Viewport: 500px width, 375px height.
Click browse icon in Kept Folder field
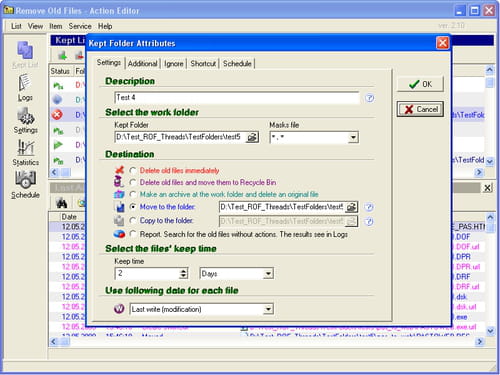click(252, 137)
